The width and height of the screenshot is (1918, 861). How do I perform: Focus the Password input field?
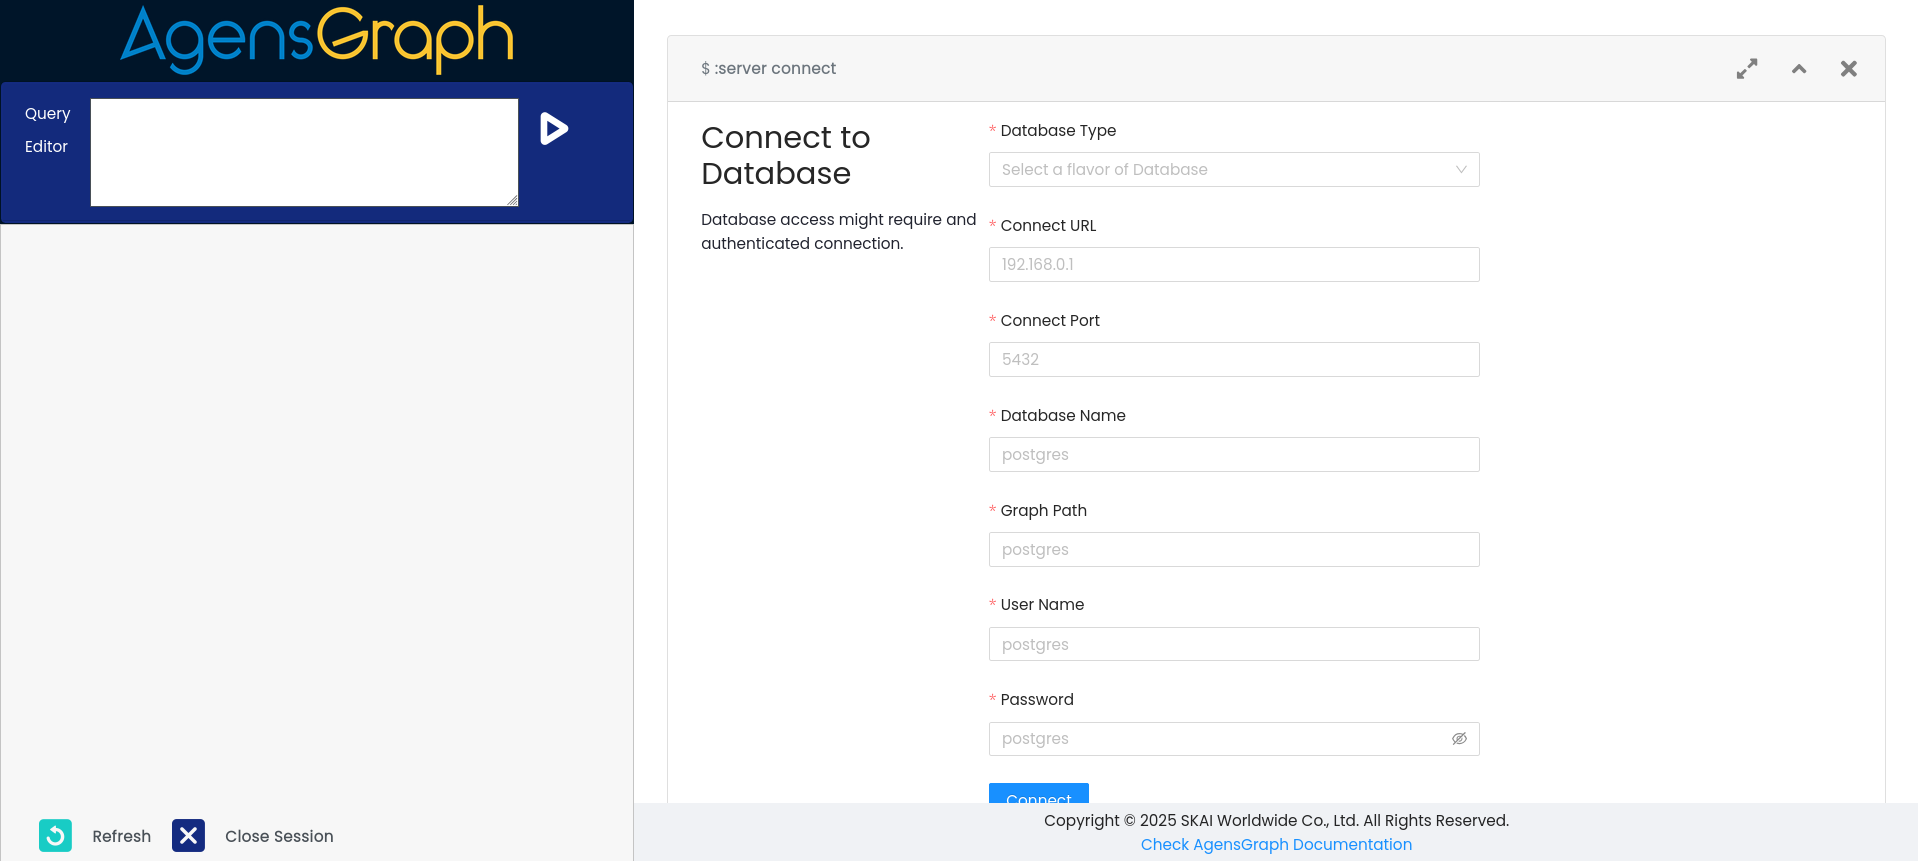(1220, 739)
